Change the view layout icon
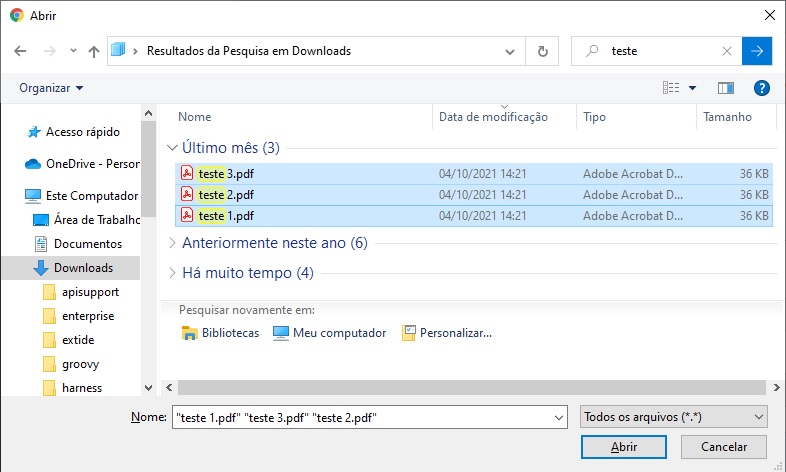The width and height of the screenshot is (786, 472). pos(671,88)
